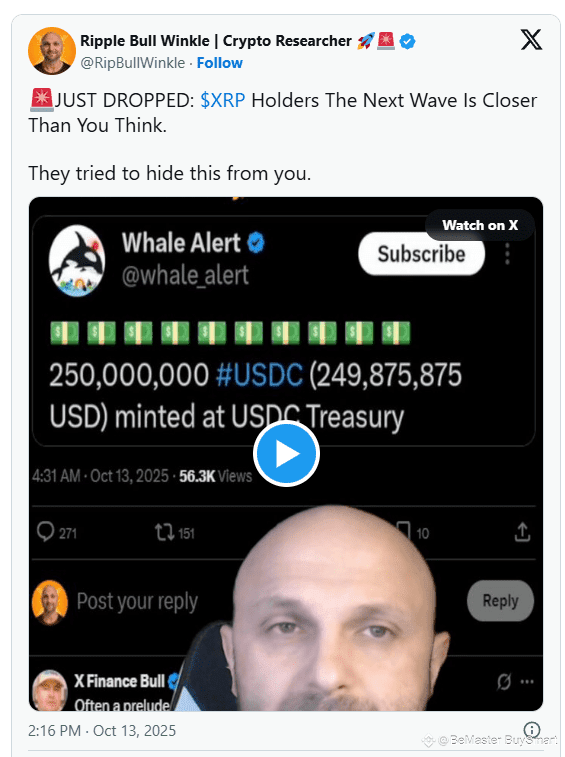Screen dimensions: 565x757
Task: Click the Subscribe button on Whale Alert
Action: tap(422, 254)
